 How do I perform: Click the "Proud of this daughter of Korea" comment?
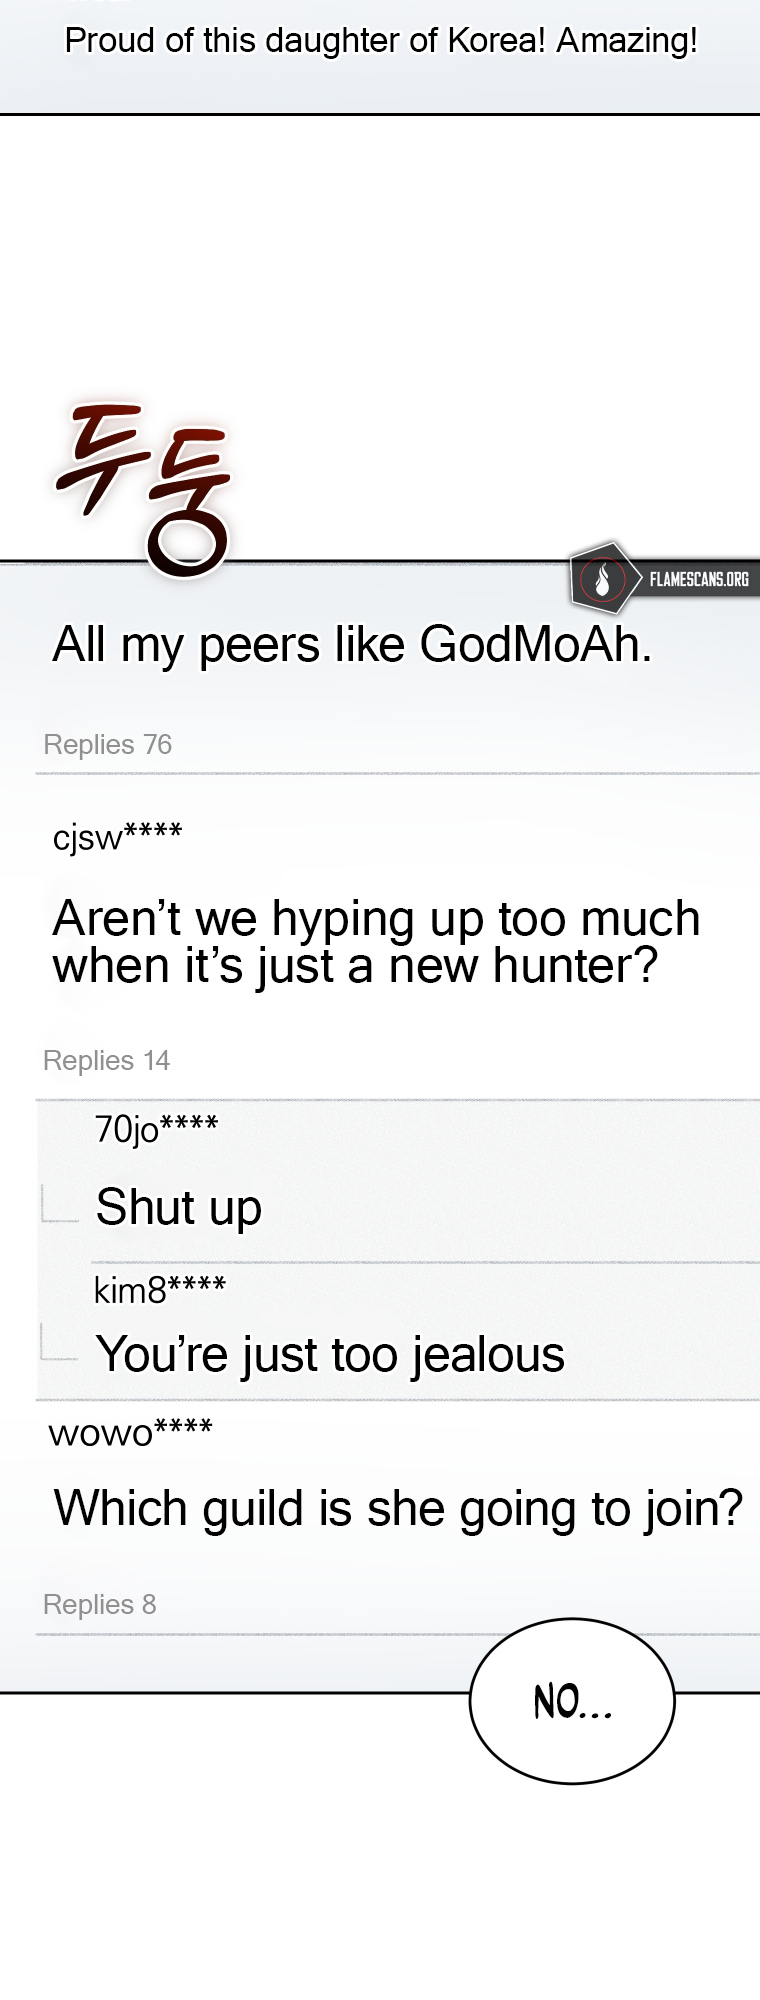(381, 41)
